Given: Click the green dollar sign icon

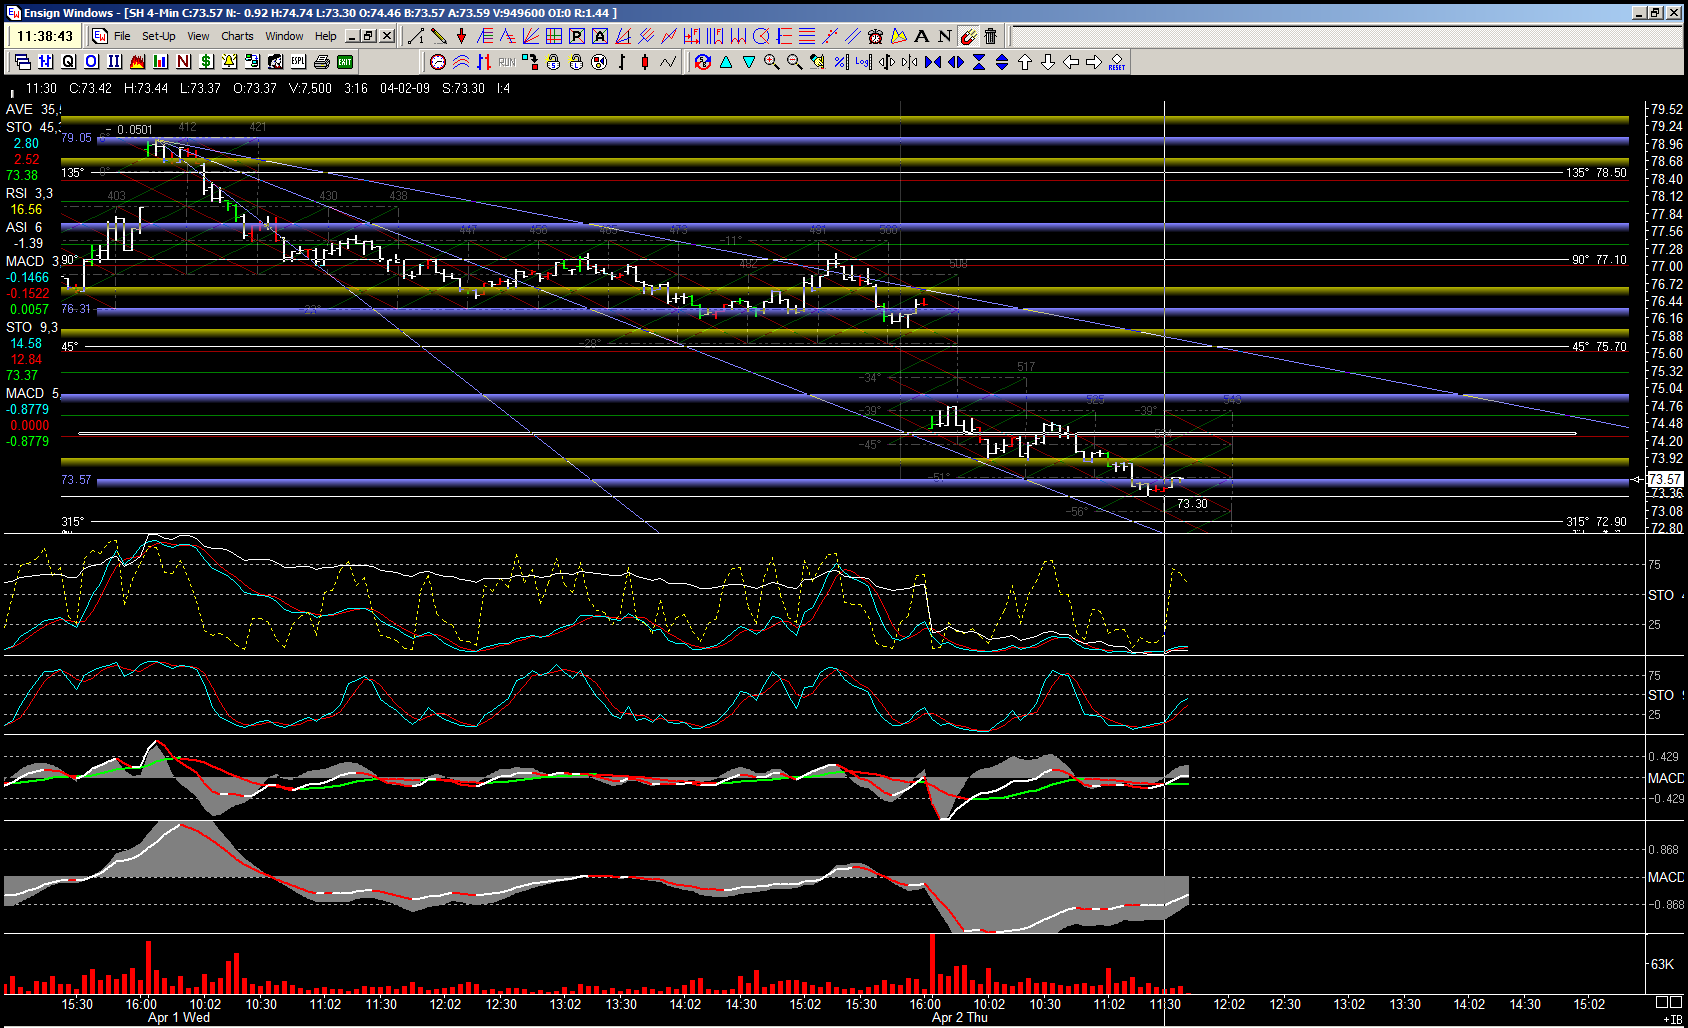Looking at the screenshot, I should 206,62.
